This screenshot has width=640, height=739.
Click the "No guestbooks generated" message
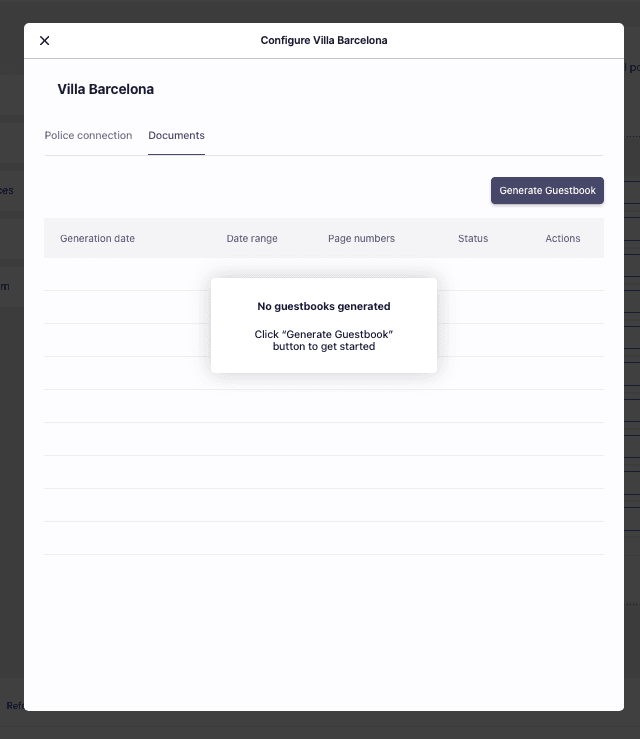[324, 307]
